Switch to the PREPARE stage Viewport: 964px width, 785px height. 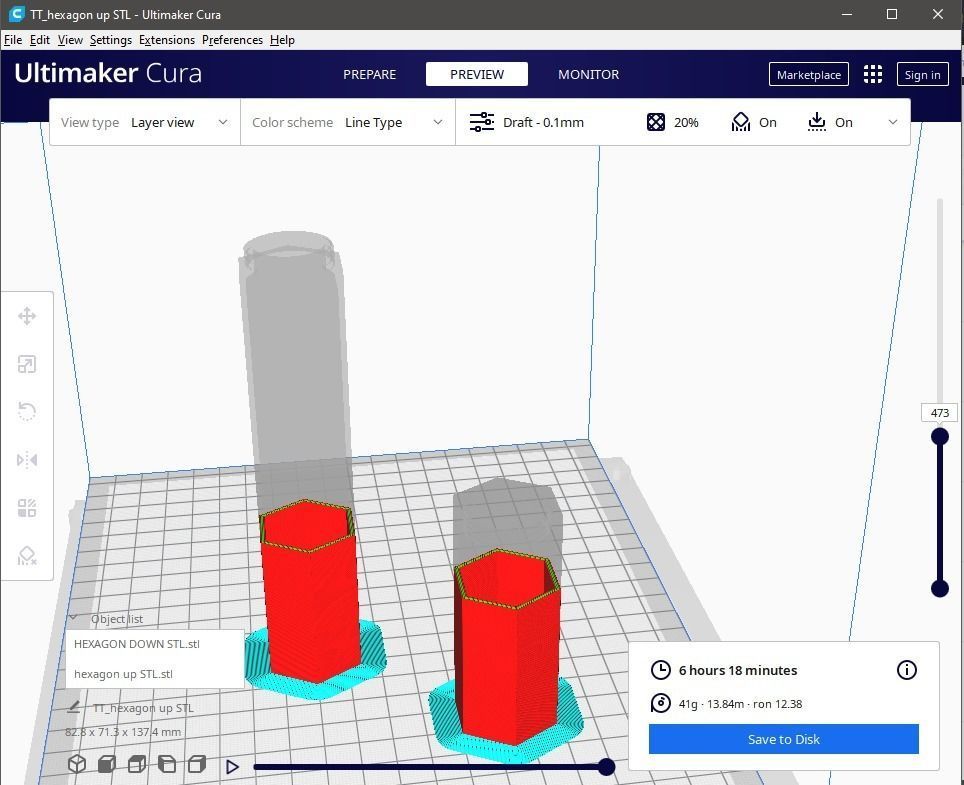[x=369, y=74]
